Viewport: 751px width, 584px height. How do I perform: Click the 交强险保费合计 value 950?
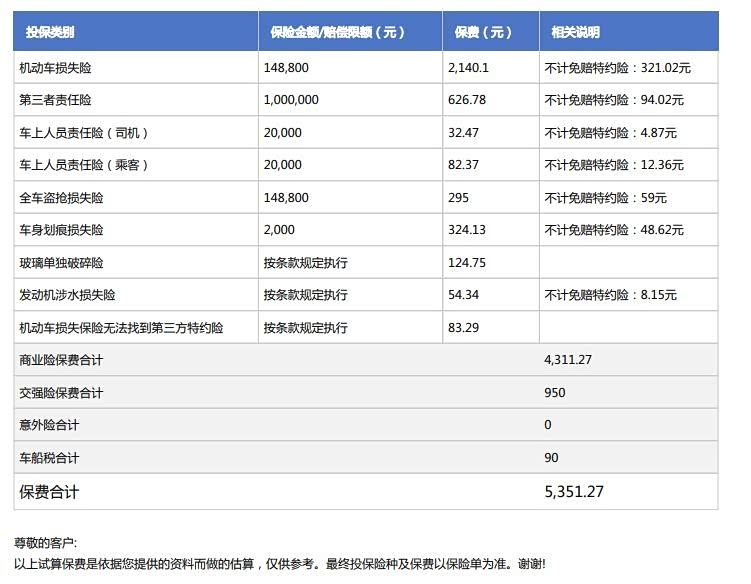[x=555, y=393]
